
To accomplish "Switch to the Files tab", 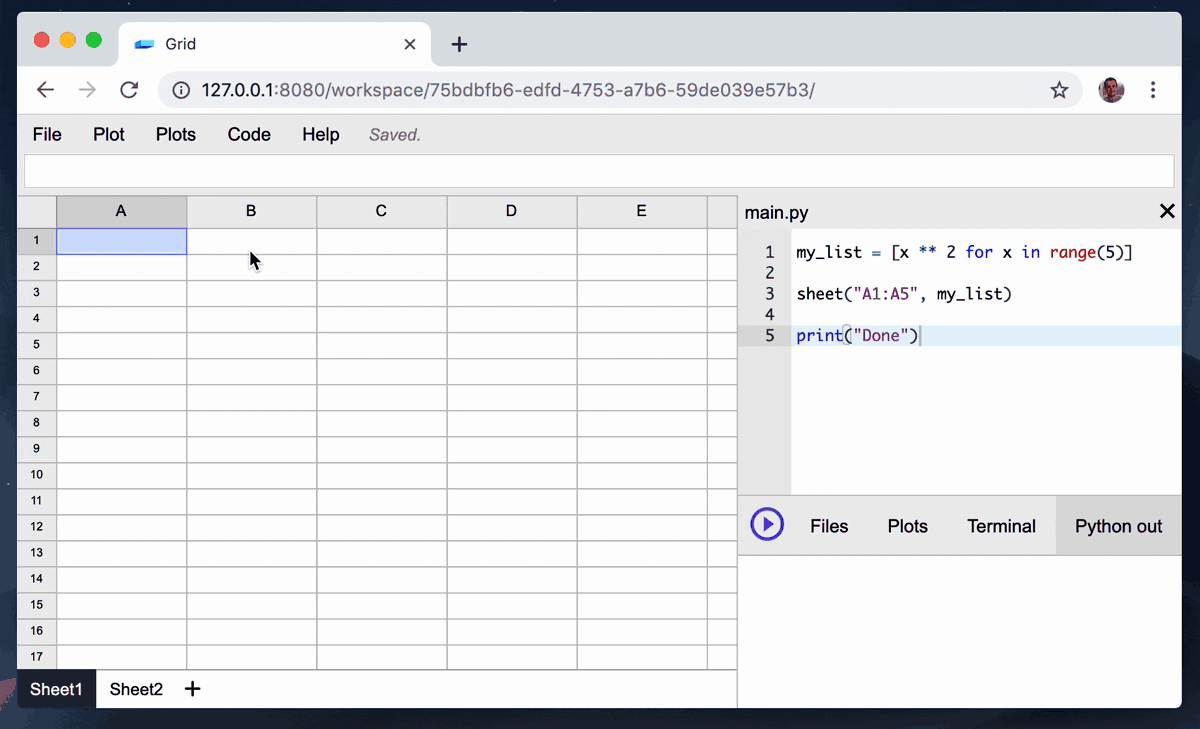I will 829,525.
